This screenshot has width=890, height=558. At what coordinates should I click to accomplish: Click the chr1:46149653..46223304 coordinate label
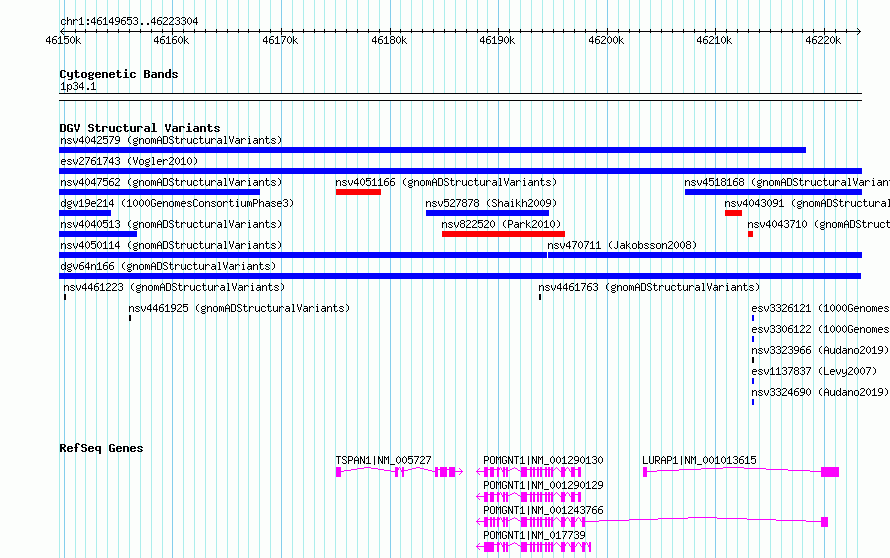pos(129,21)
